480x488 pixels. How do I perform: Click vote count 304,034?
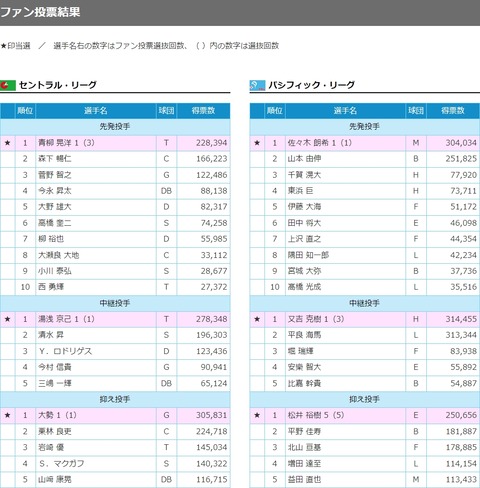coord(461,143)
